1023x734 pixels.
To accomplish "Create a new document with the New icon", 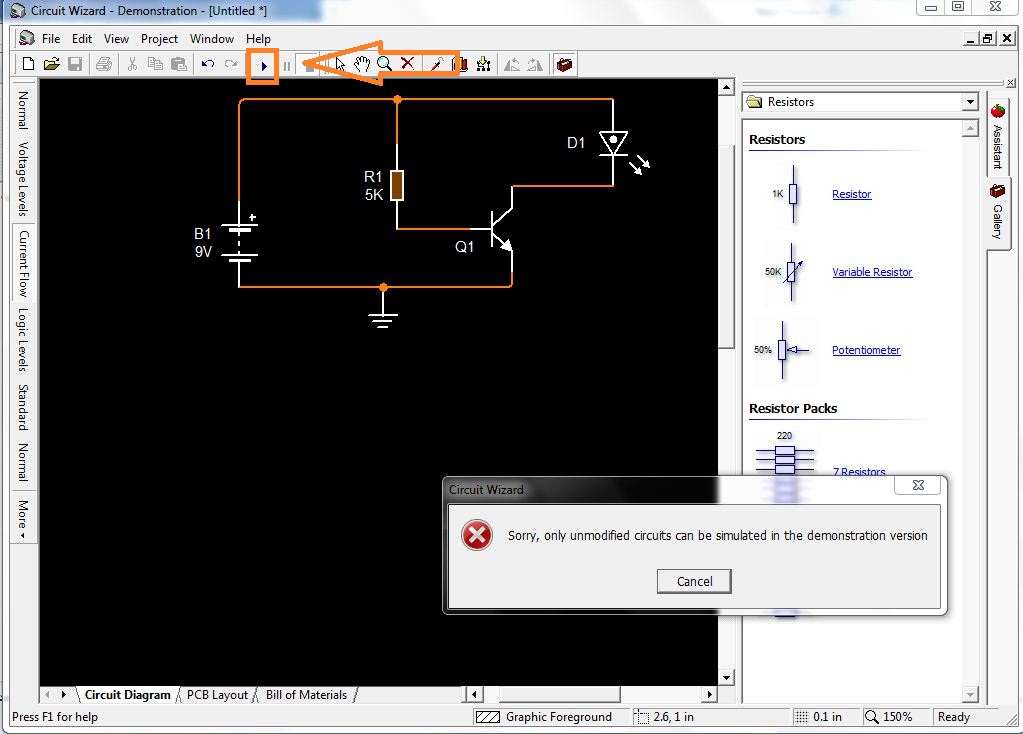I will (28, 64).
